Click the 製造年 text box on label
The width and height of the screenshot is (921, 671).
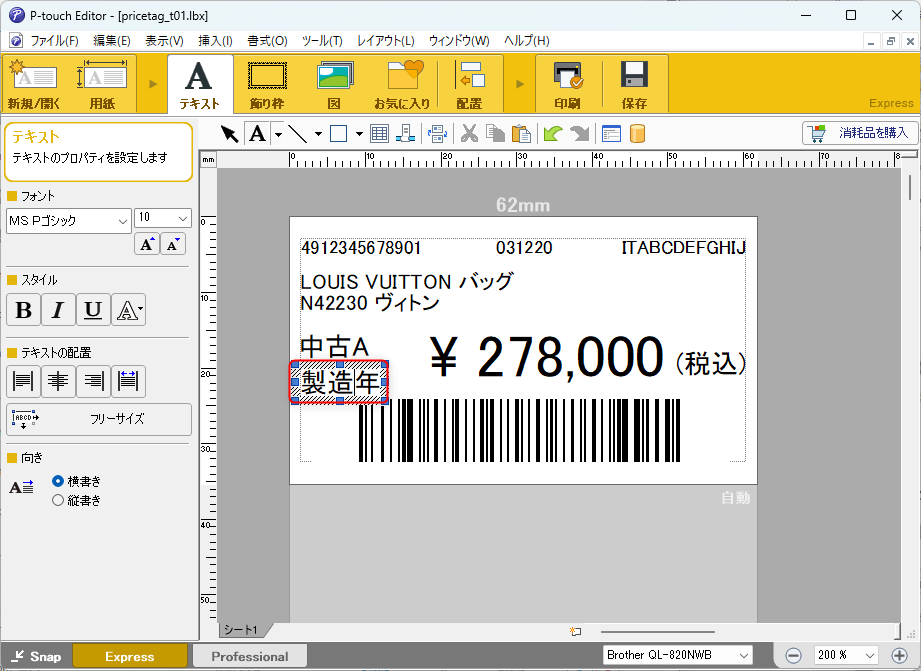click(340, 383)
